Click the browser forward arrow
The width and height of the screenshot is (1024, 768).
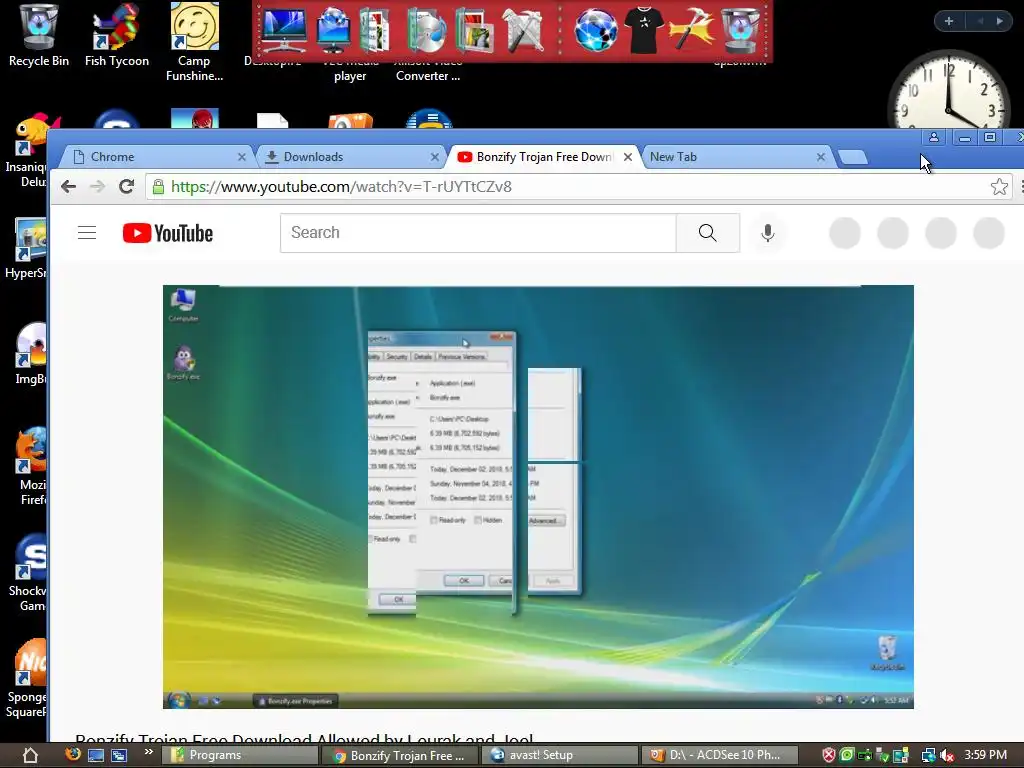coord(97,187)
